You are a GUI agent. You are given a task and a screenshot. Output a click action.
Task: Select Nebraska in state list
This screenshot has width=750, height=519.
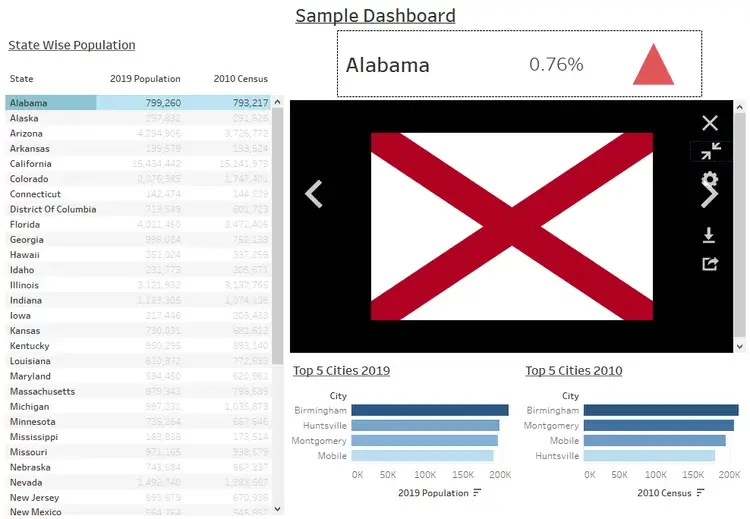point(30,467)
